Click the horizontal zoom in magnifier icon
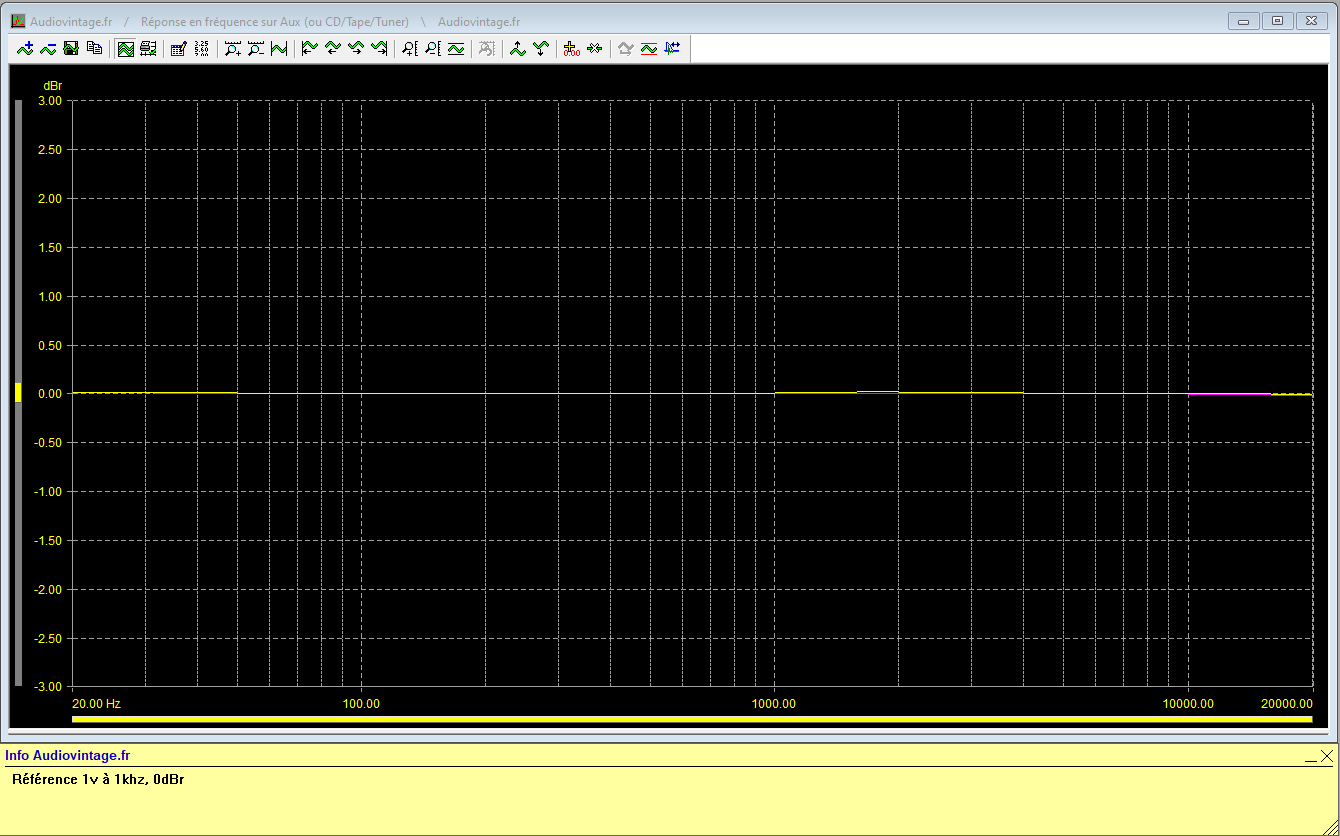 (x=233, y=48)
